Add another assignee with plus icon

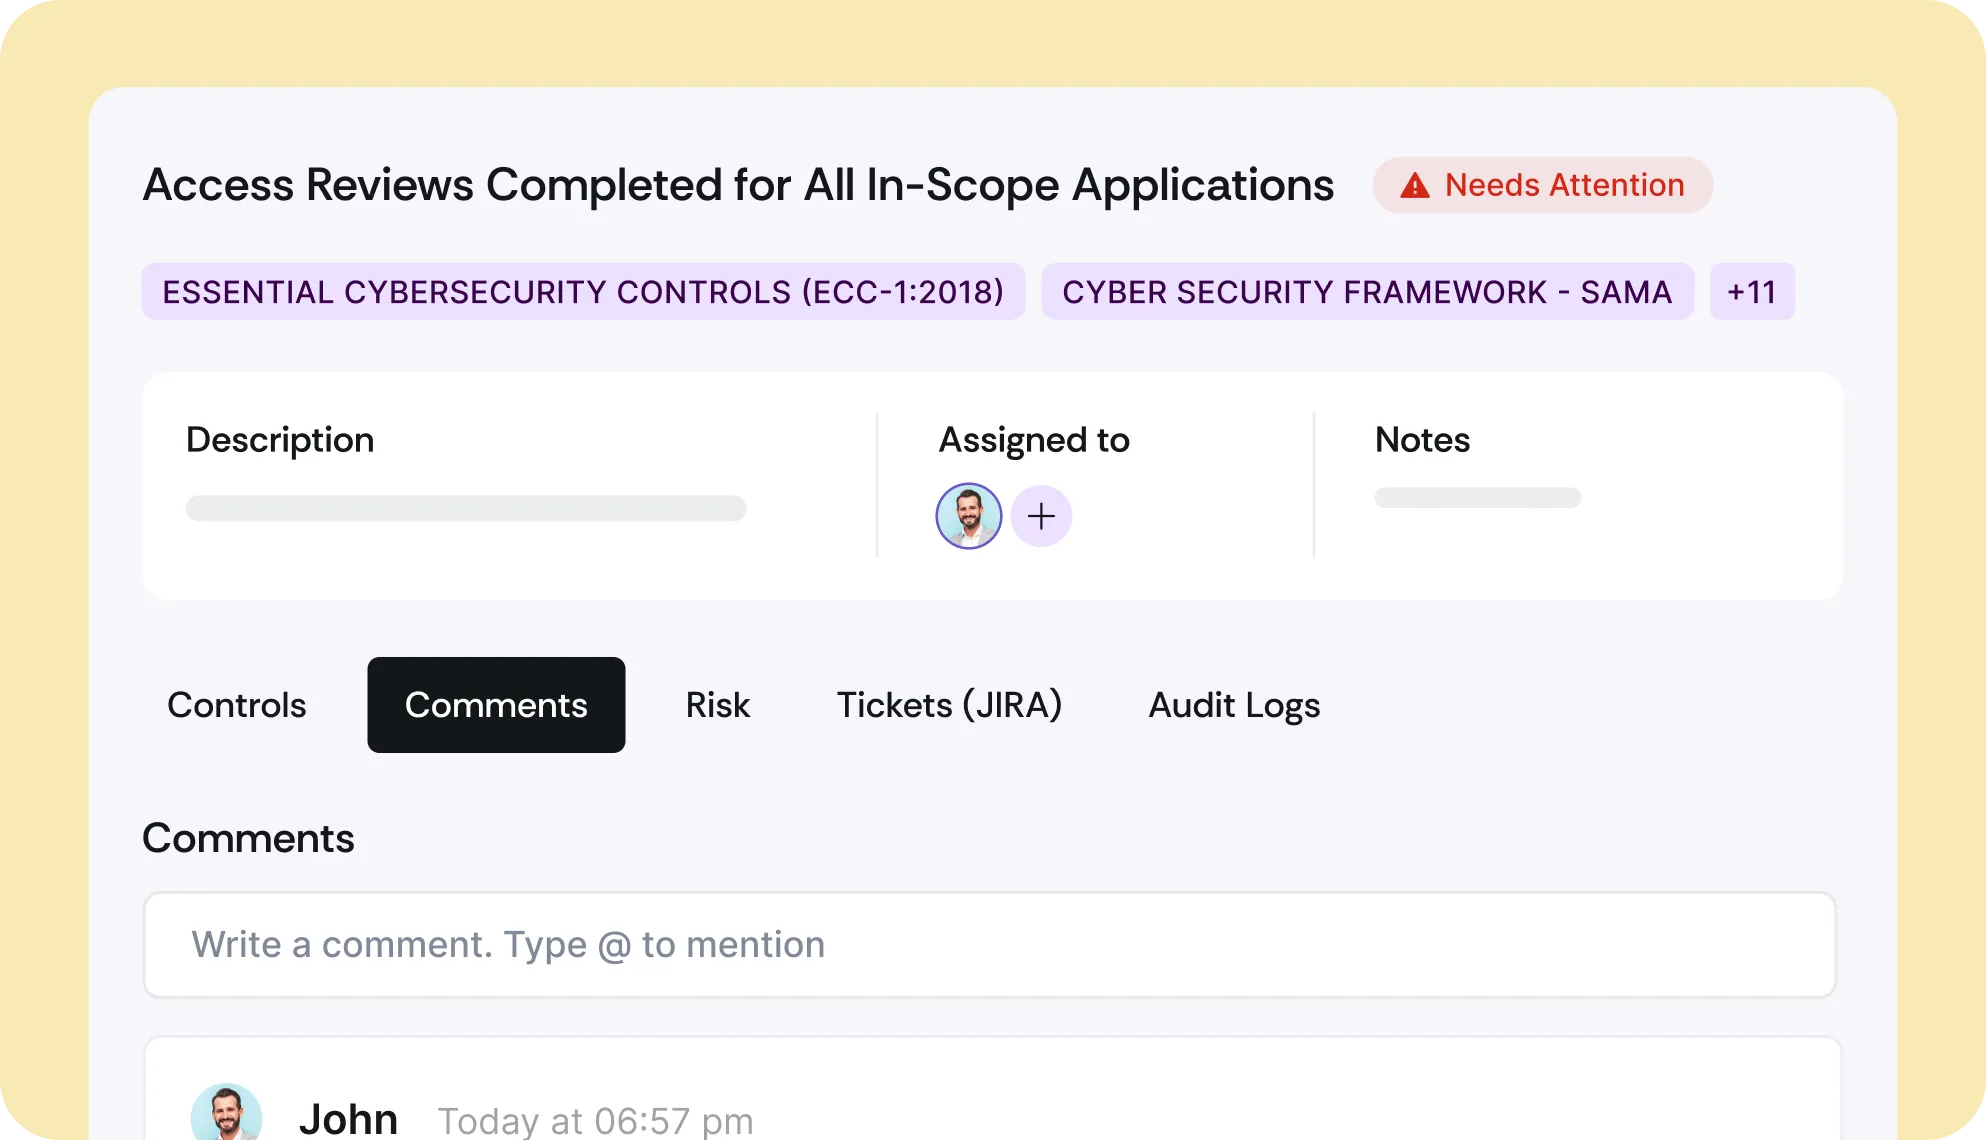coord(1041,516)
